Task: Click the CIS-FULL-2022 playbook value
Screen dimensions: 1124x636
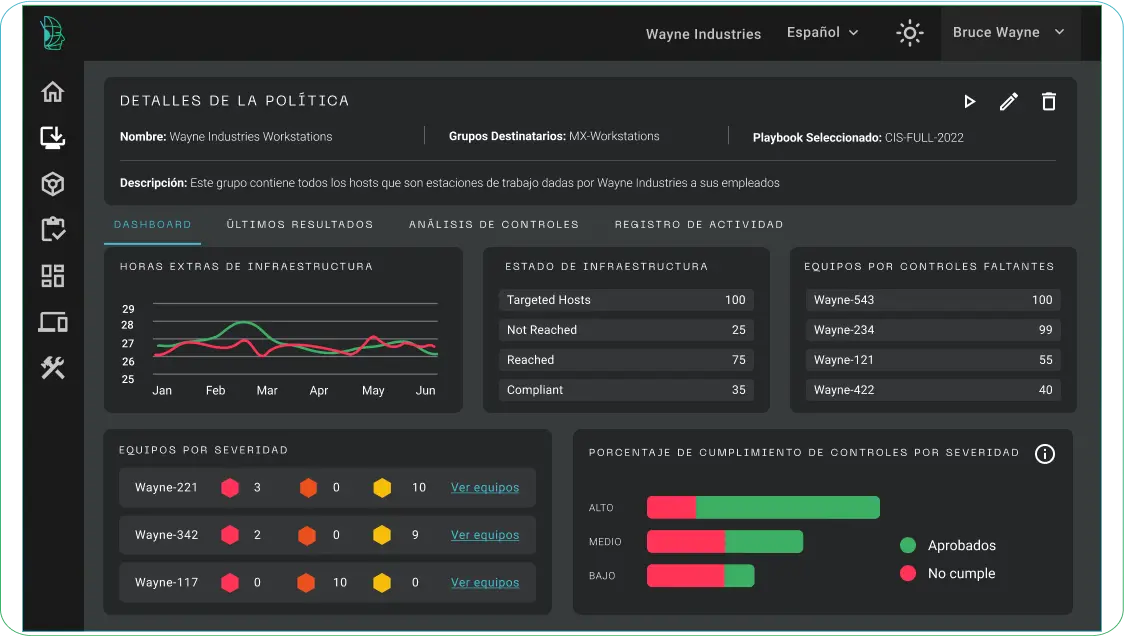Action: coord(924,138)
